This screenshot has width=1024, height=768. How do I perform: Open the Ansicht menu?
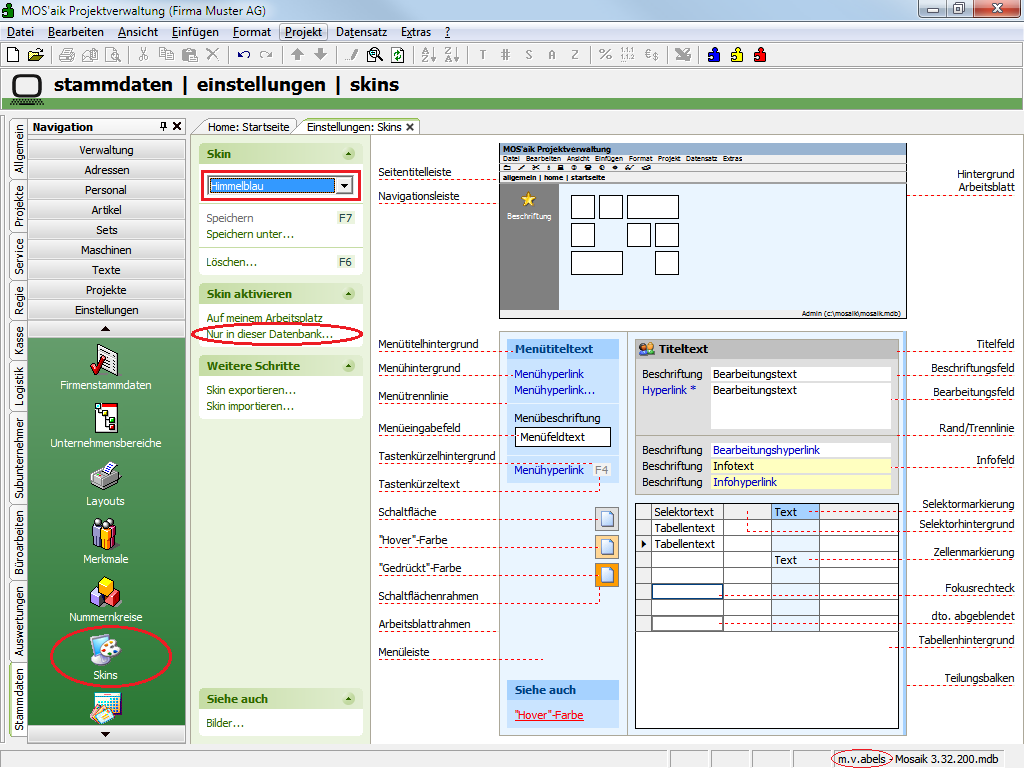tap(138, 32)
